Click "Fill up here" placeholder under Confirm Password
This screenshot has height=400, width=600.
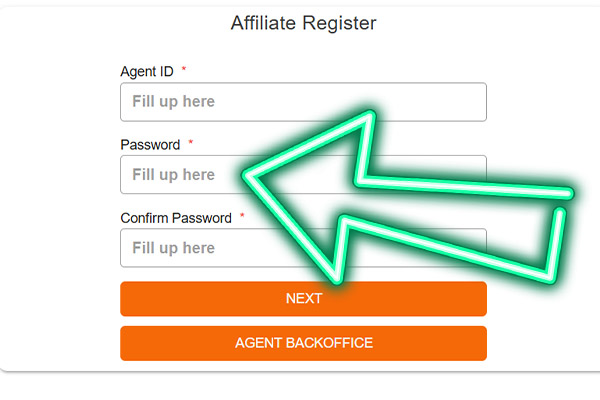click(x=173, y=248)
